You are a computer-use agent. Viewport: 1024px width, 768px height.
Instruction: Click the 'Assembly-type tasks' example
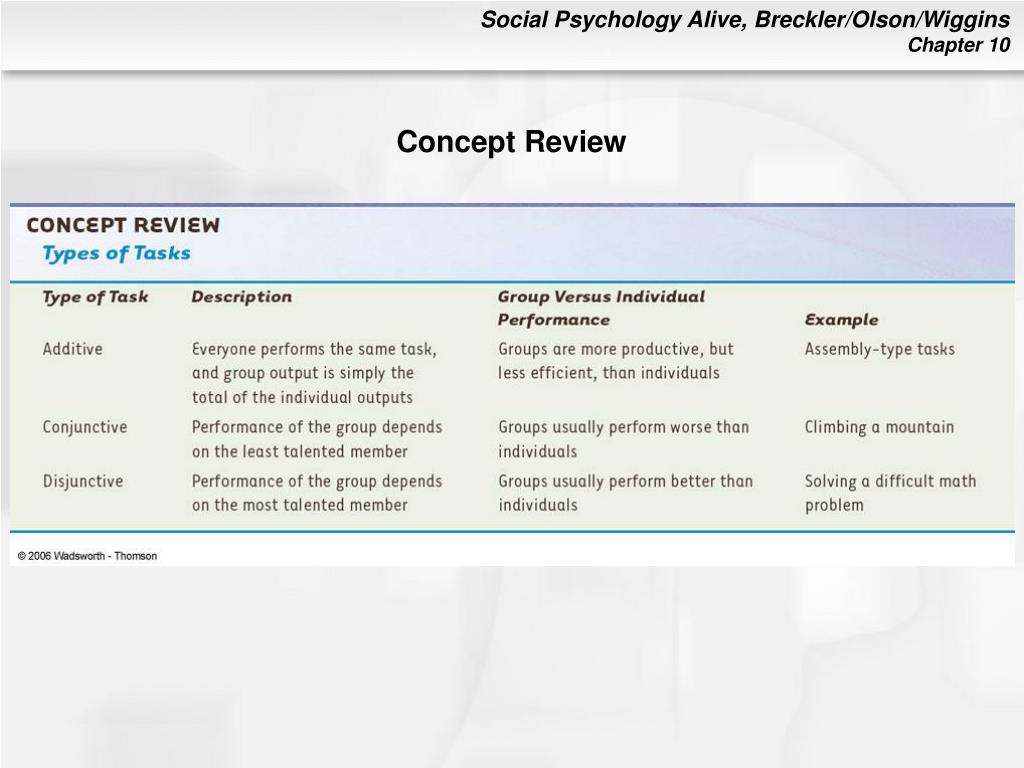click(880, 349)
